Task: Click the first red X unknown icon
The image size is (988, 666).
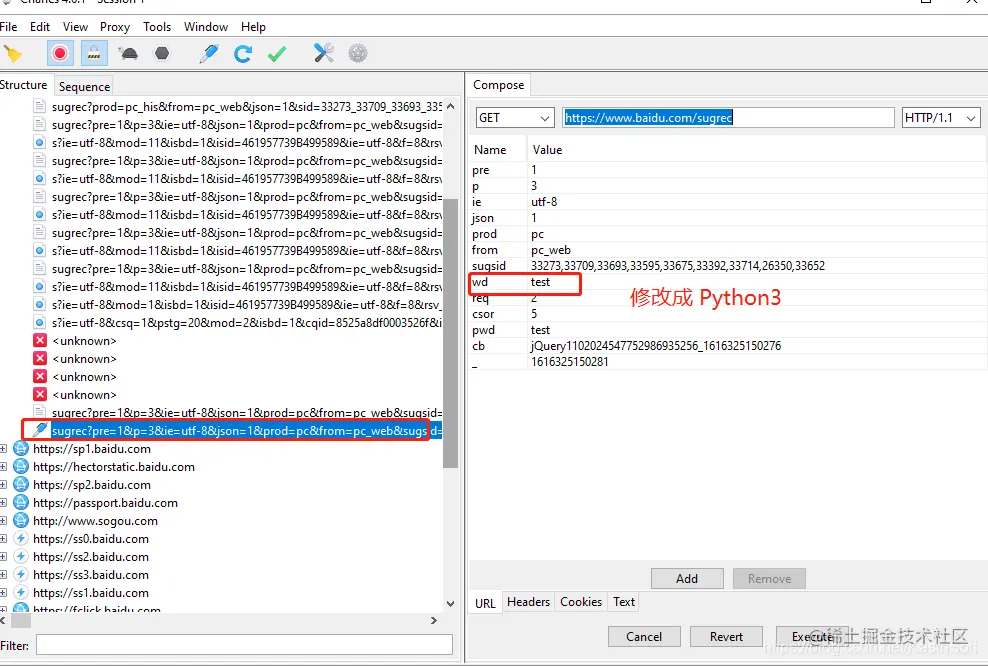Action: [40, 341]
